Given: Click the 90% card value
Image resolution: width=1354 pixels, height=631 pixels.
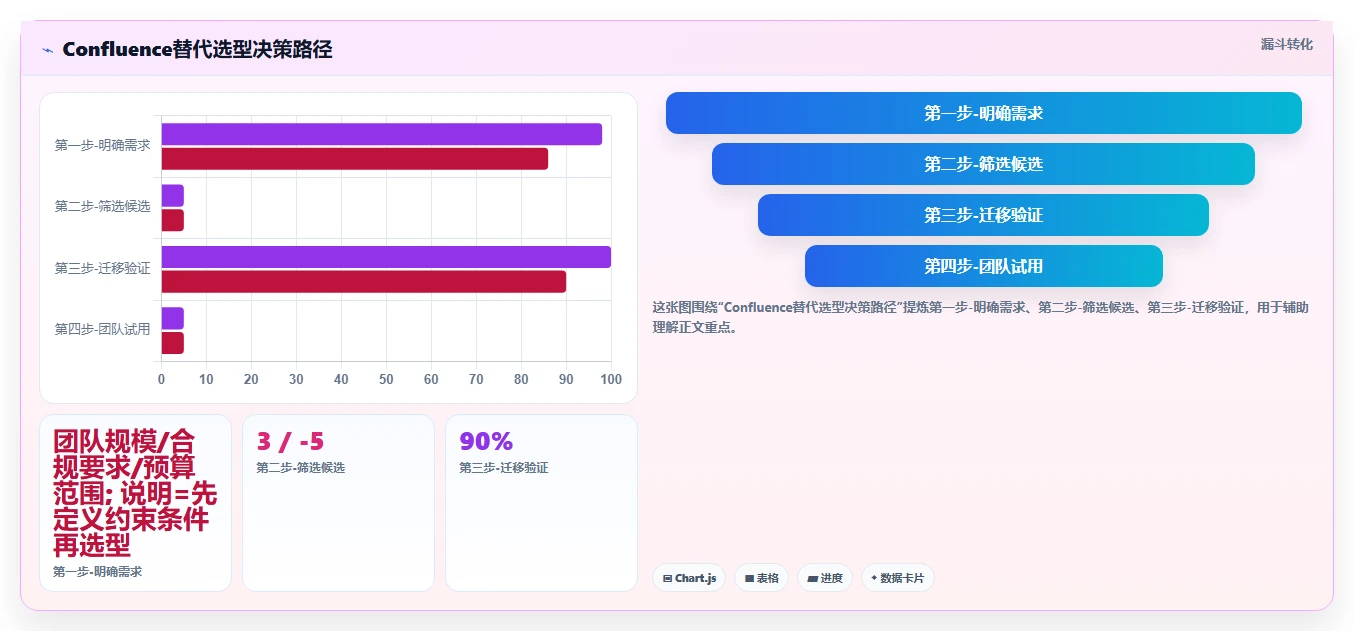Looking at the screenshot, I should click(486, 441).
